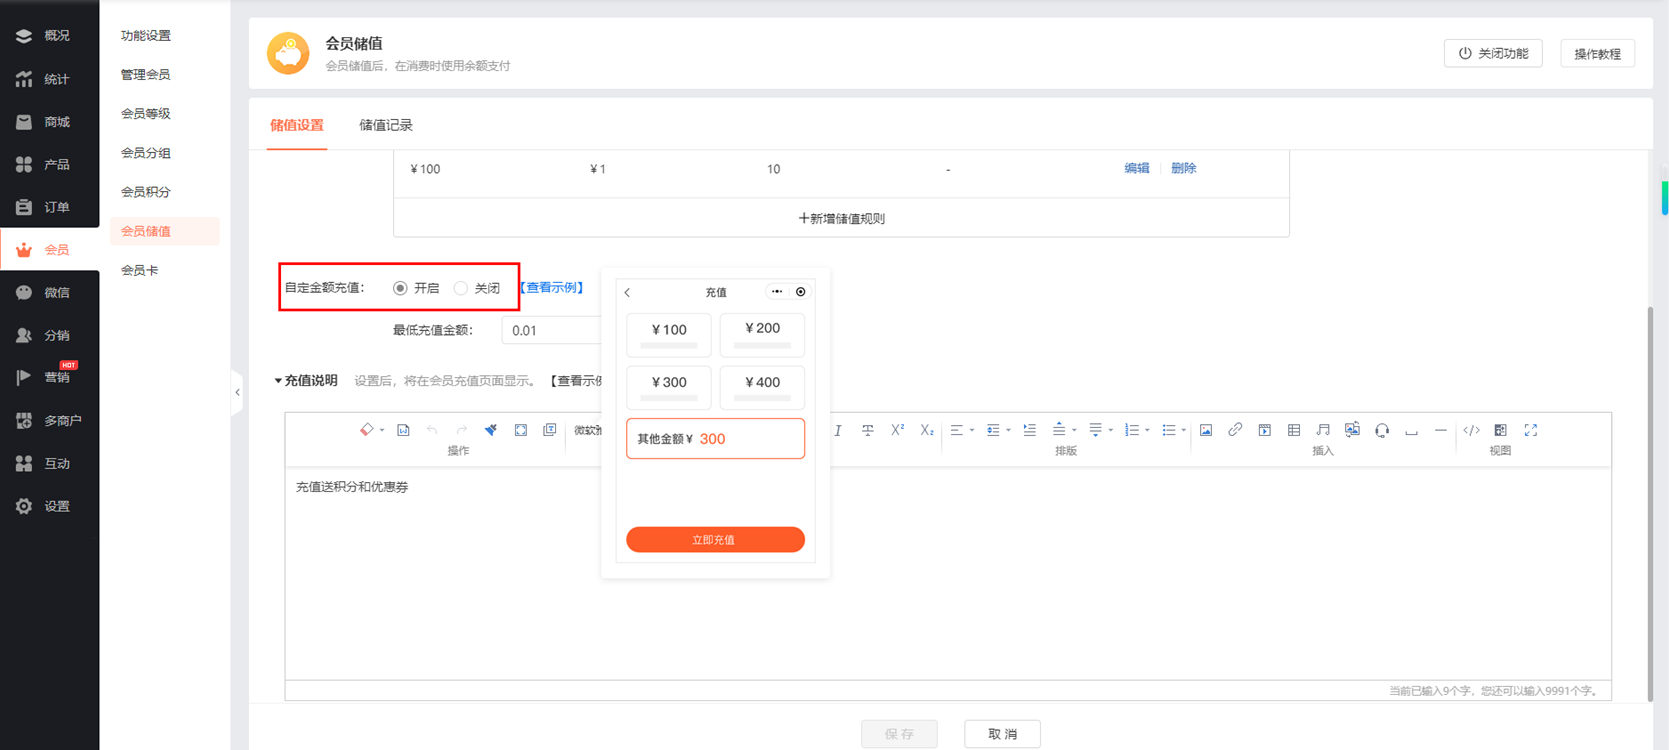1669x750 pixels.
Task: Click 删除 link for the ¥100 rule
Action: coord(1183,168)
